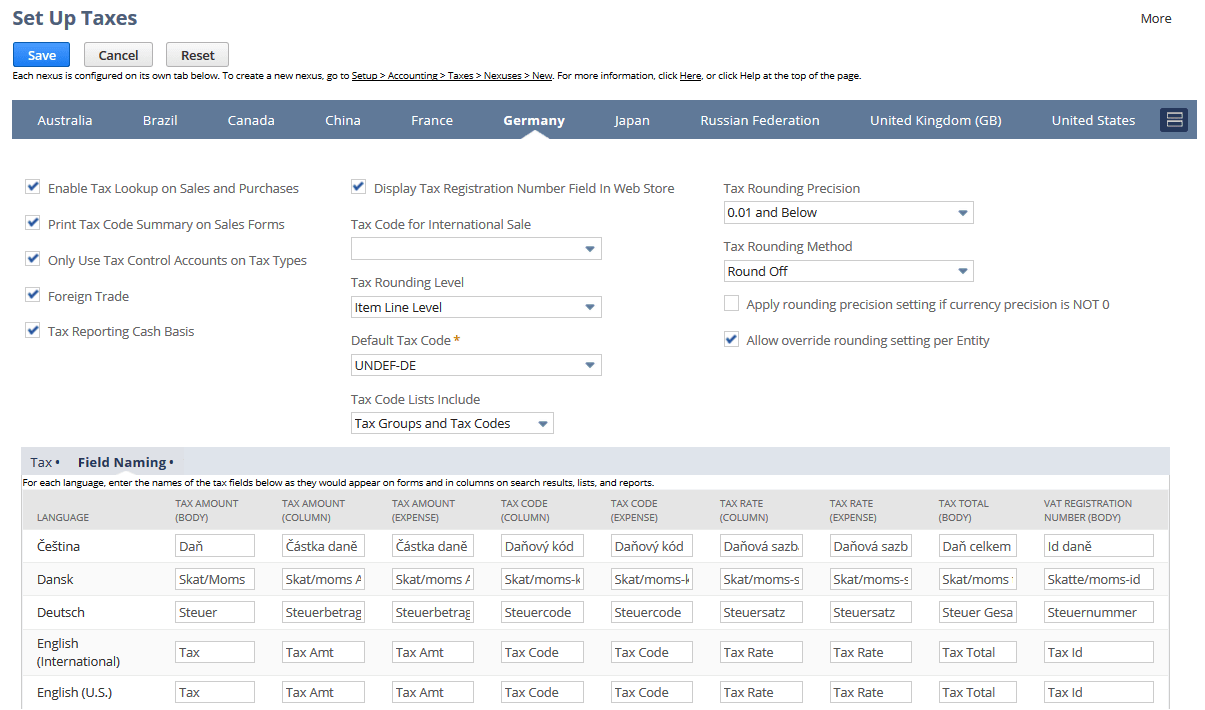Viewport: 1205px width, 710px height.
Task: Click the Here help link
Action: click(x=689, y=74)
